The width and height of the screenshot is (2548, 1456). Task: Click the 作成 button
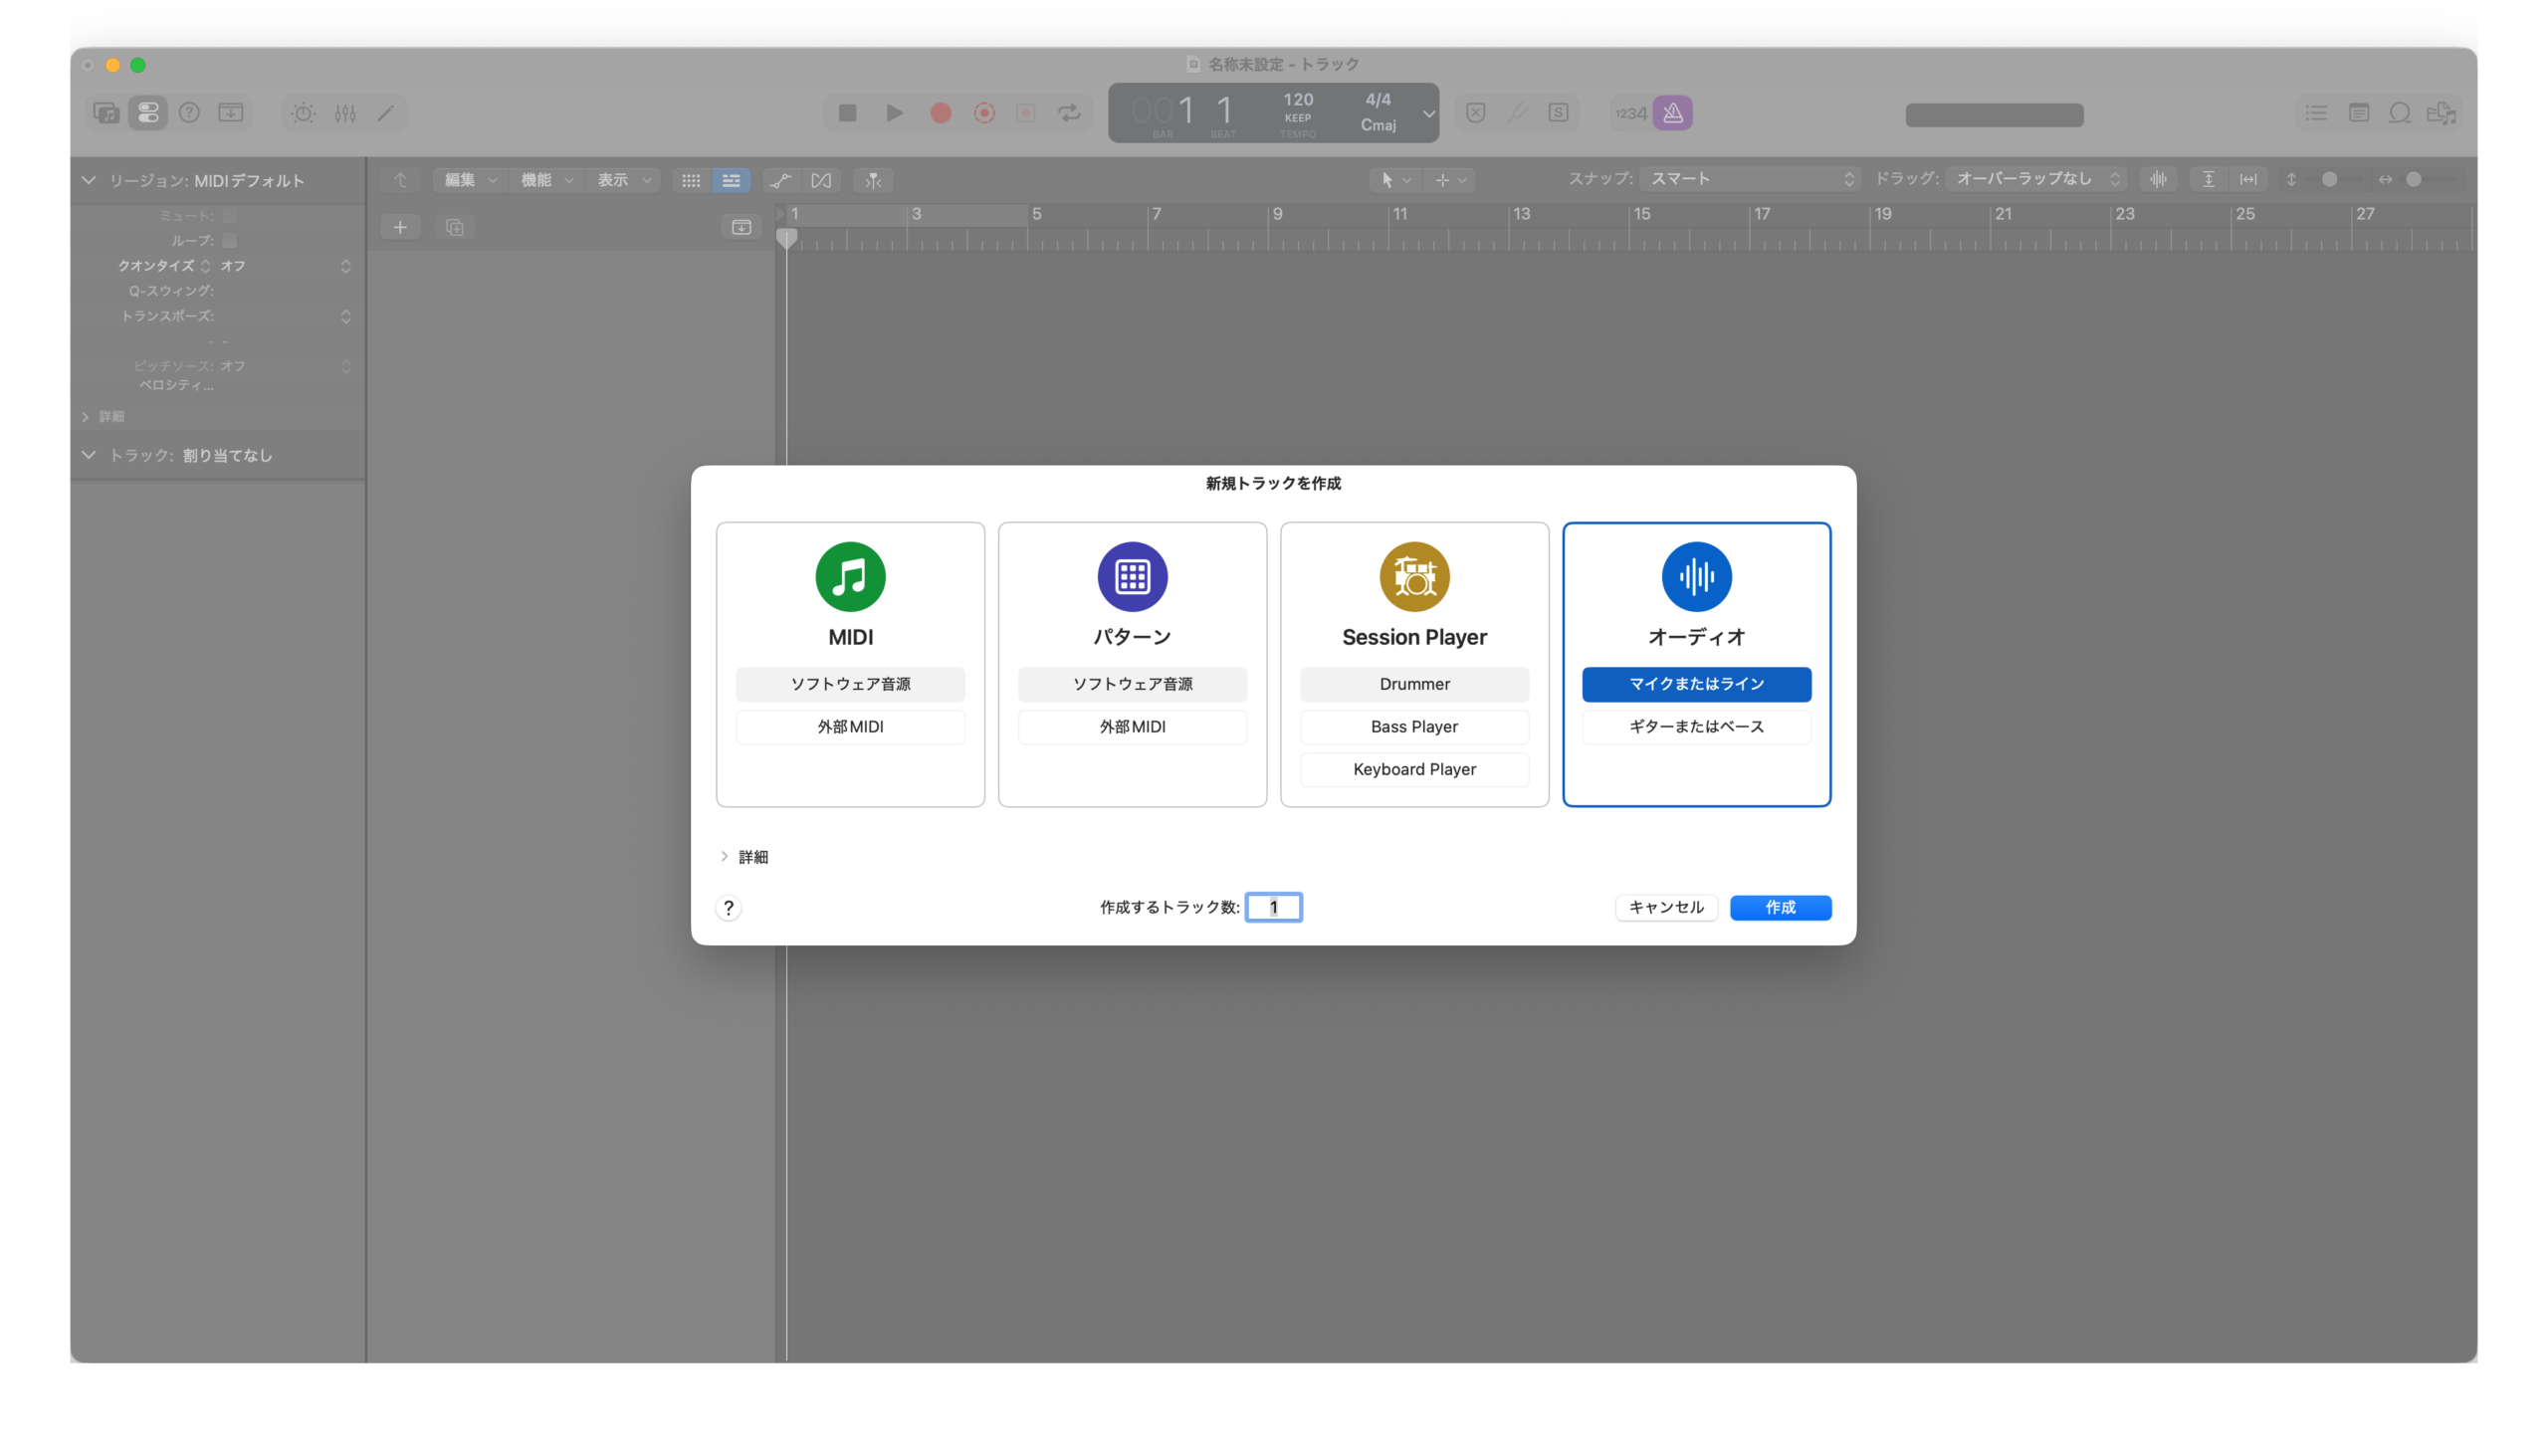1780,907
